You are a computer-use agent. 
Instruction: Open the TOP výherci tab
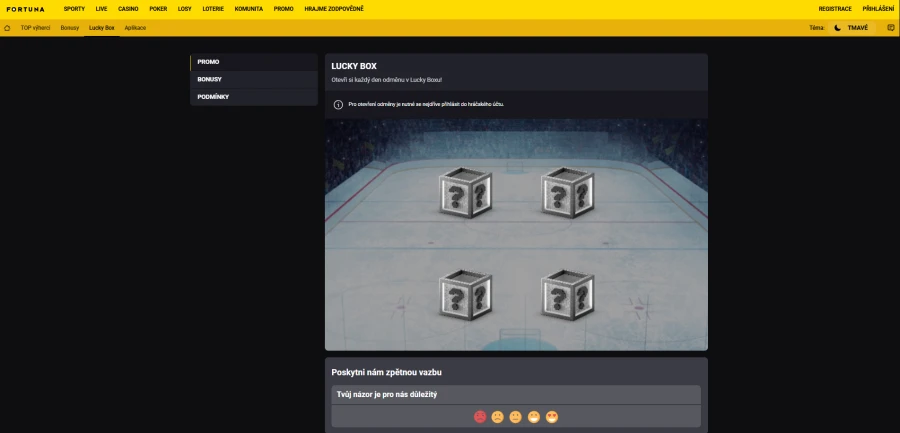coord(36,28)
